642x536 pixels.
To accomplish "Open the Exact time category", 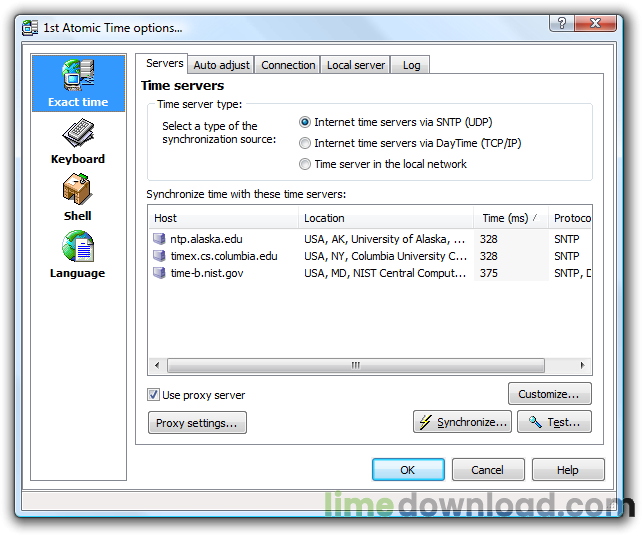I will (x=78, y=83).
